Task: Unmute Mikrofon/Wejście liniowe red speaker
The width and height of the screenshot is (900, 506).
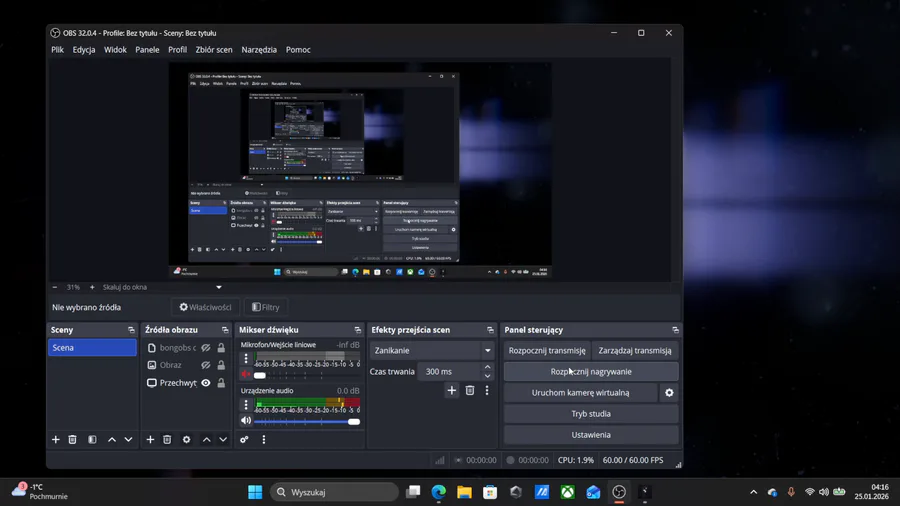Action: tap(246, 375)
